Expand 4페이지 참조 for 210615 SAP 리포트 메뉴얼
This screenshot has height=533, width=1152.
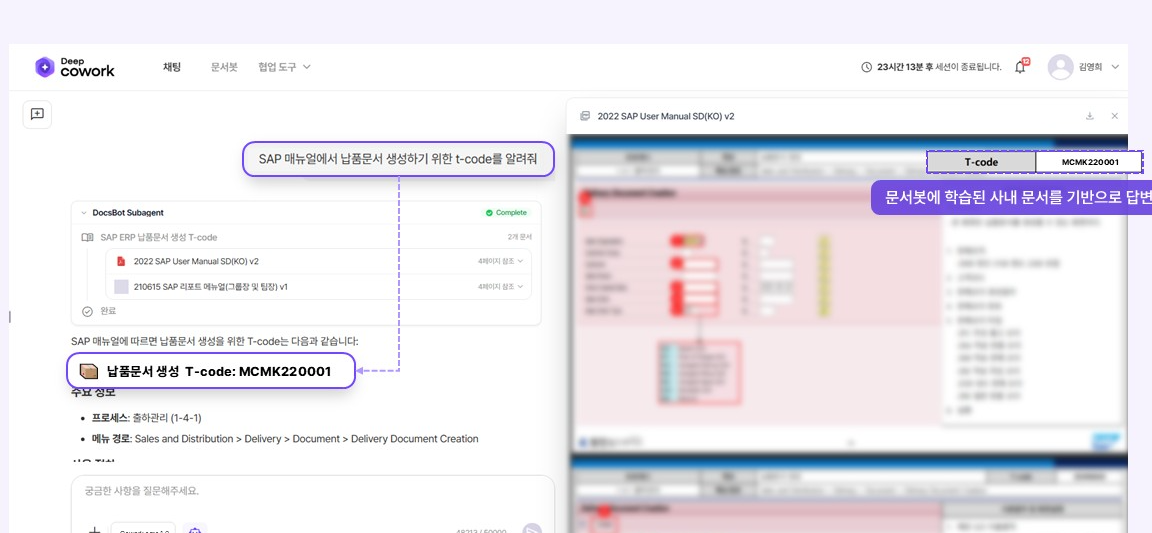pyautogui.click(x=500, y=286)
